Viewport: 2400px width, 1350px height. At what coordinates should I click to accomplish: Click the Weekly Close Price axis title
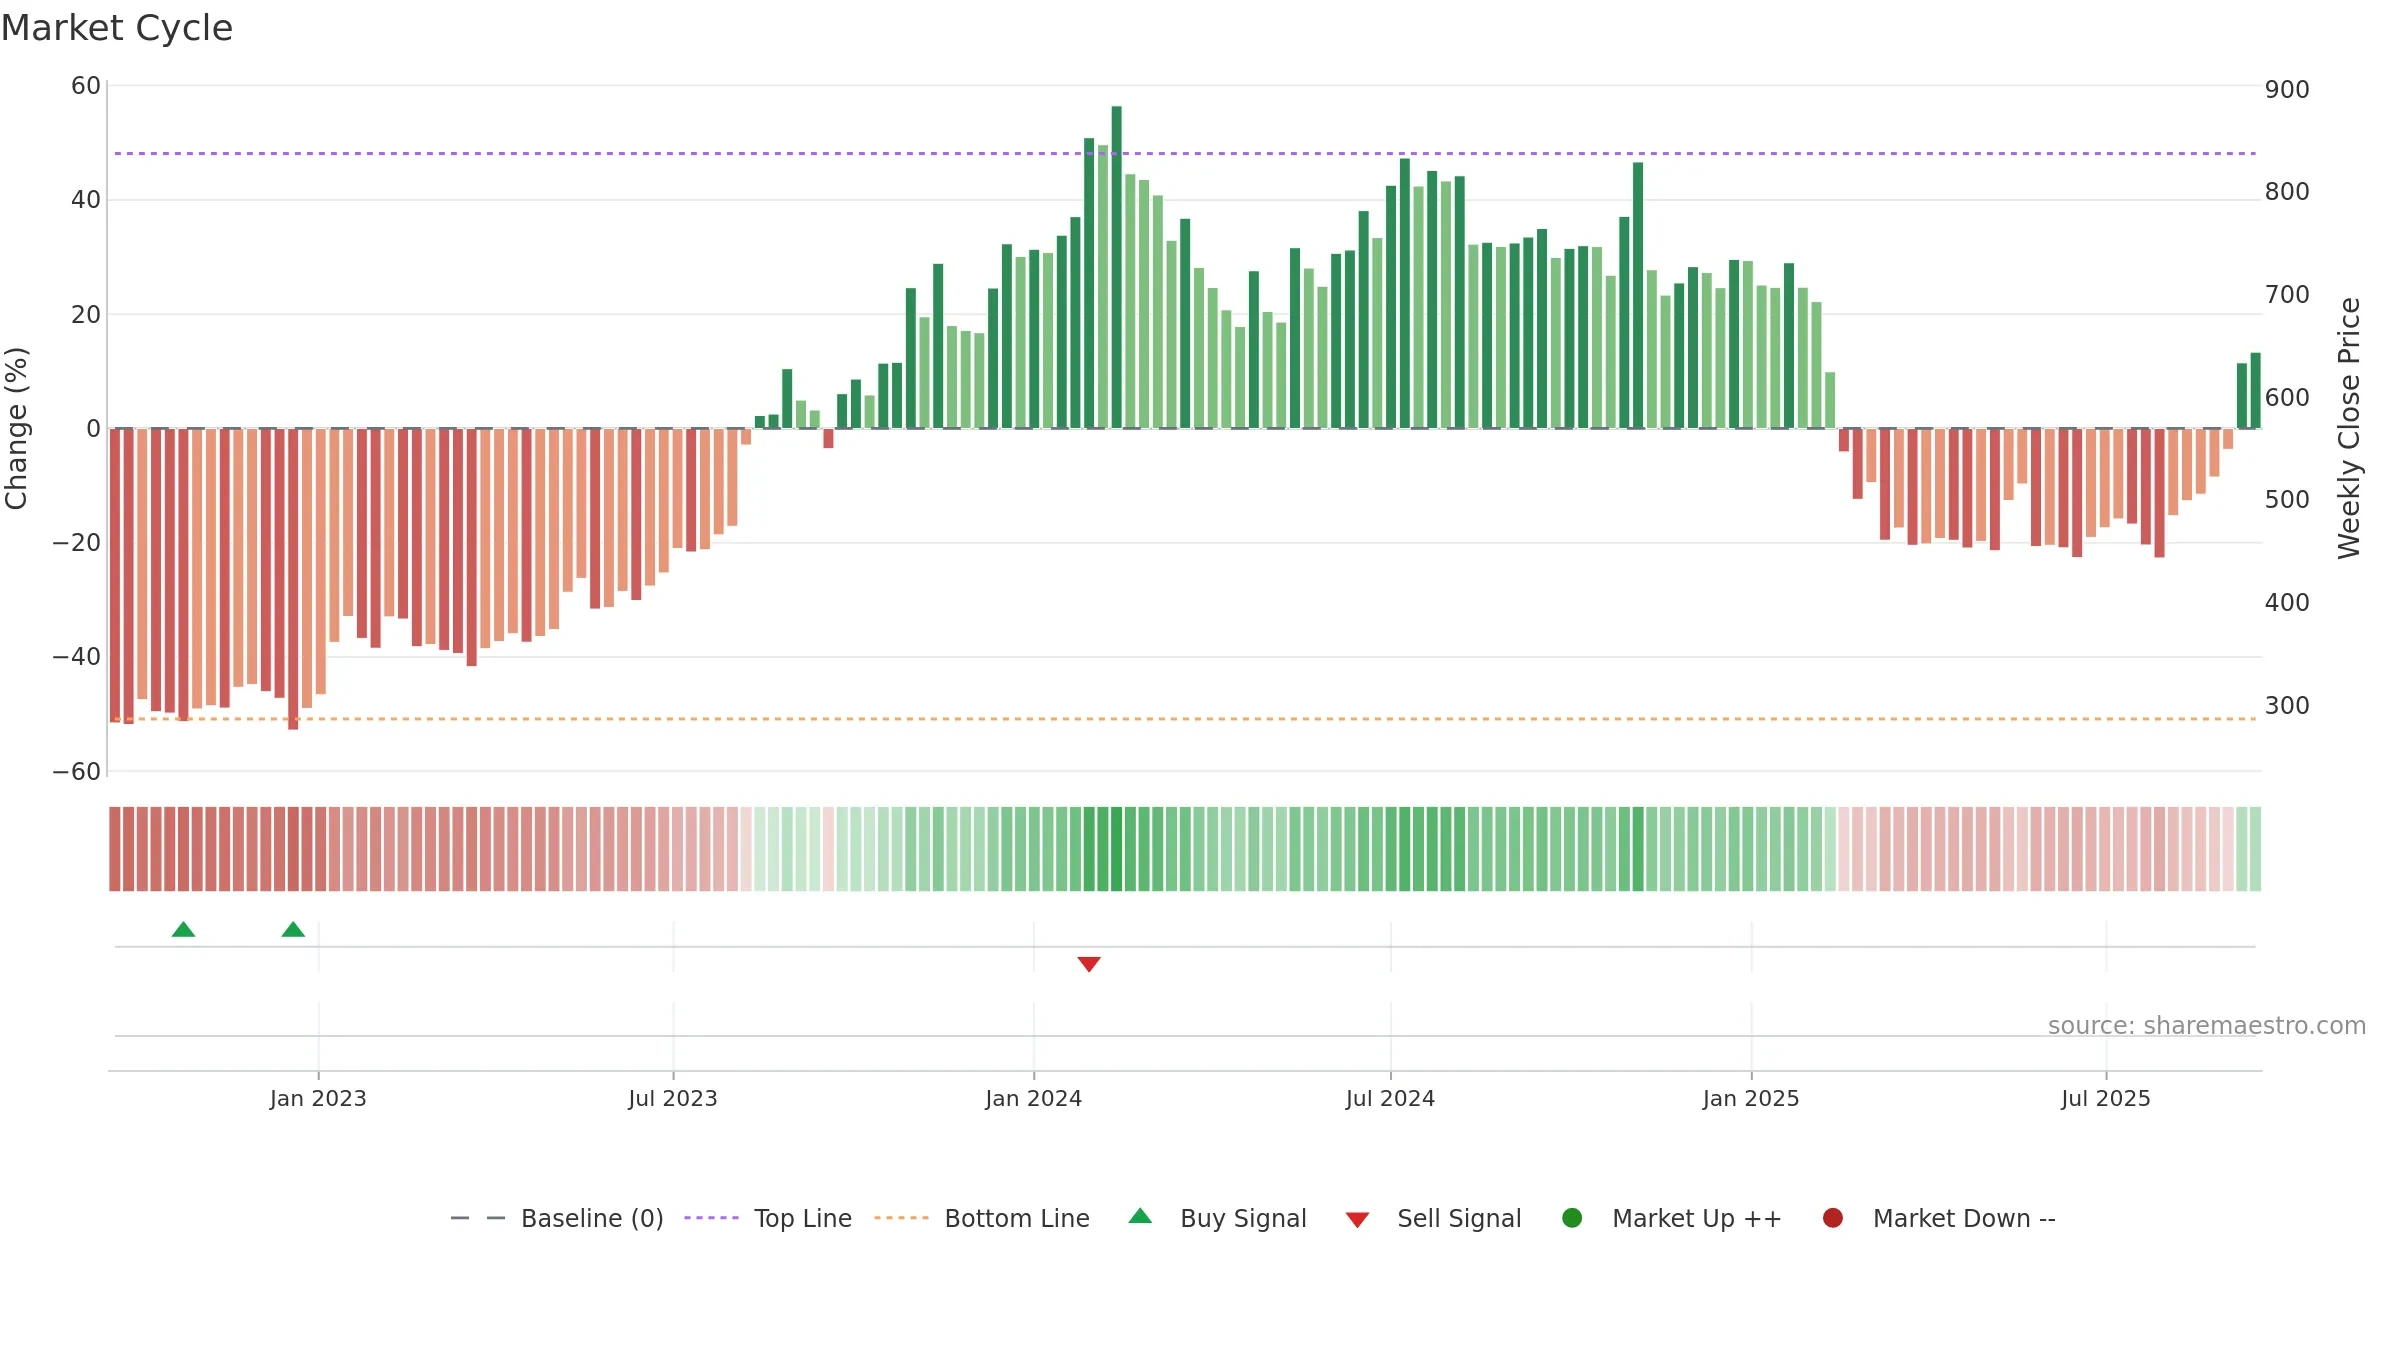[x=2349, y=428]
